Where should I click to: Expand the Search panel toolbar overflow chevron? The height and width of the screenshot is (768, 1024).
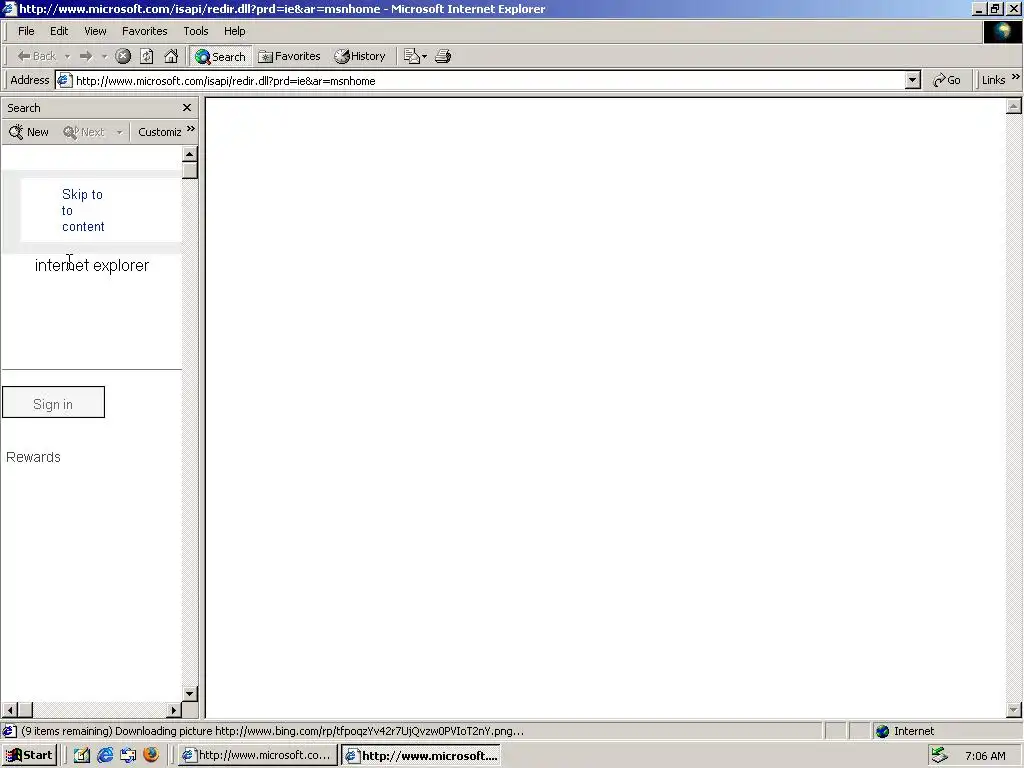(191, 129)
